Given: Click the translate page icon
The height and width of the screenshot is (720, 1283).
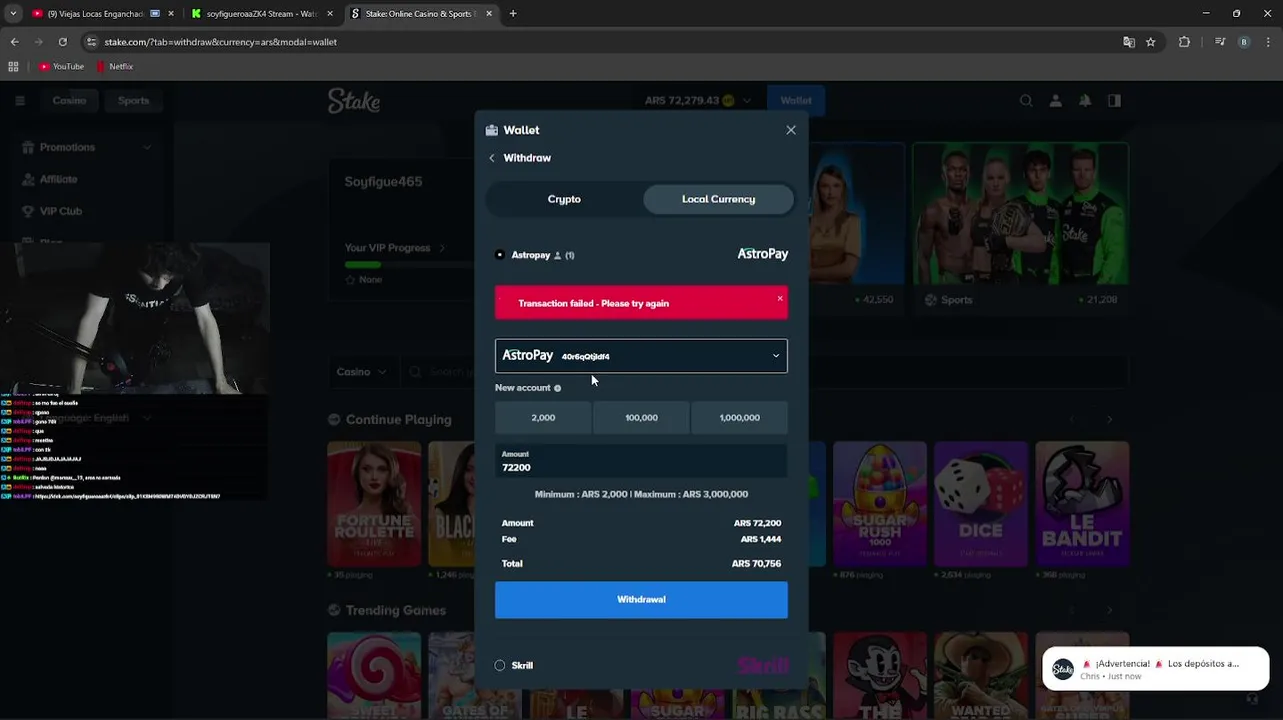Looking at the screenshot, I should coord(1129,42).
